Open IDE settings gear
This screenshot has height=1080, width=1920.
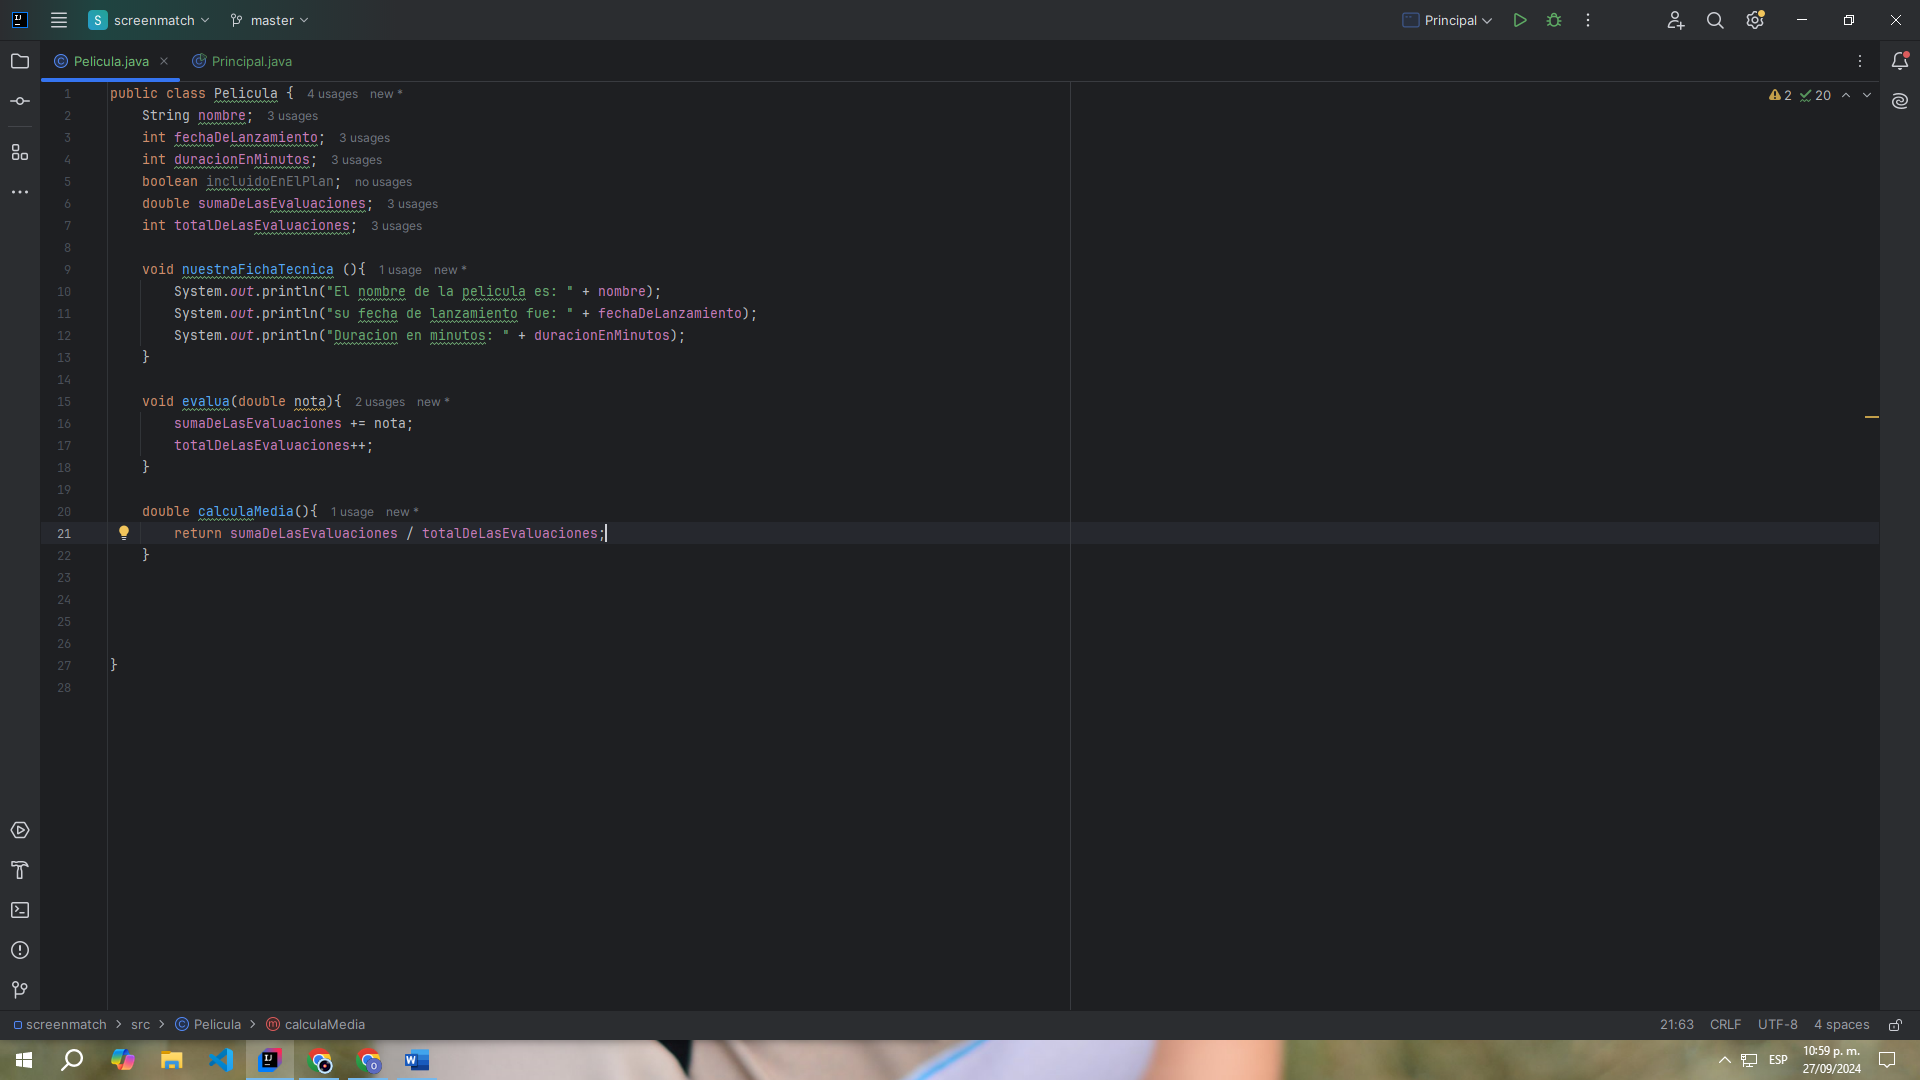[1755, 20]
